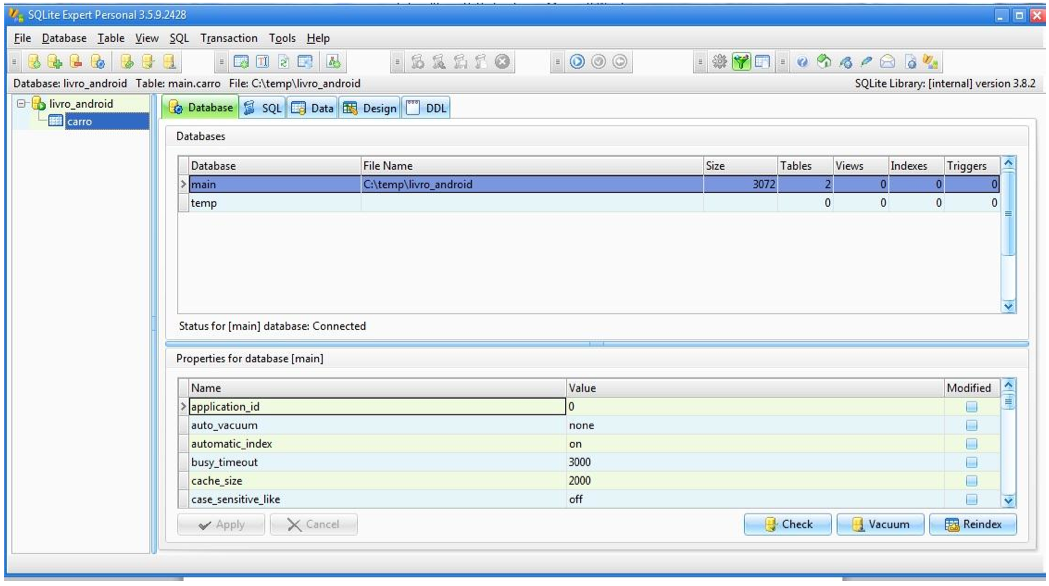Open the View menu
Image resolution: width=1049 pixels, height=586 pixels.
[147, 38]
